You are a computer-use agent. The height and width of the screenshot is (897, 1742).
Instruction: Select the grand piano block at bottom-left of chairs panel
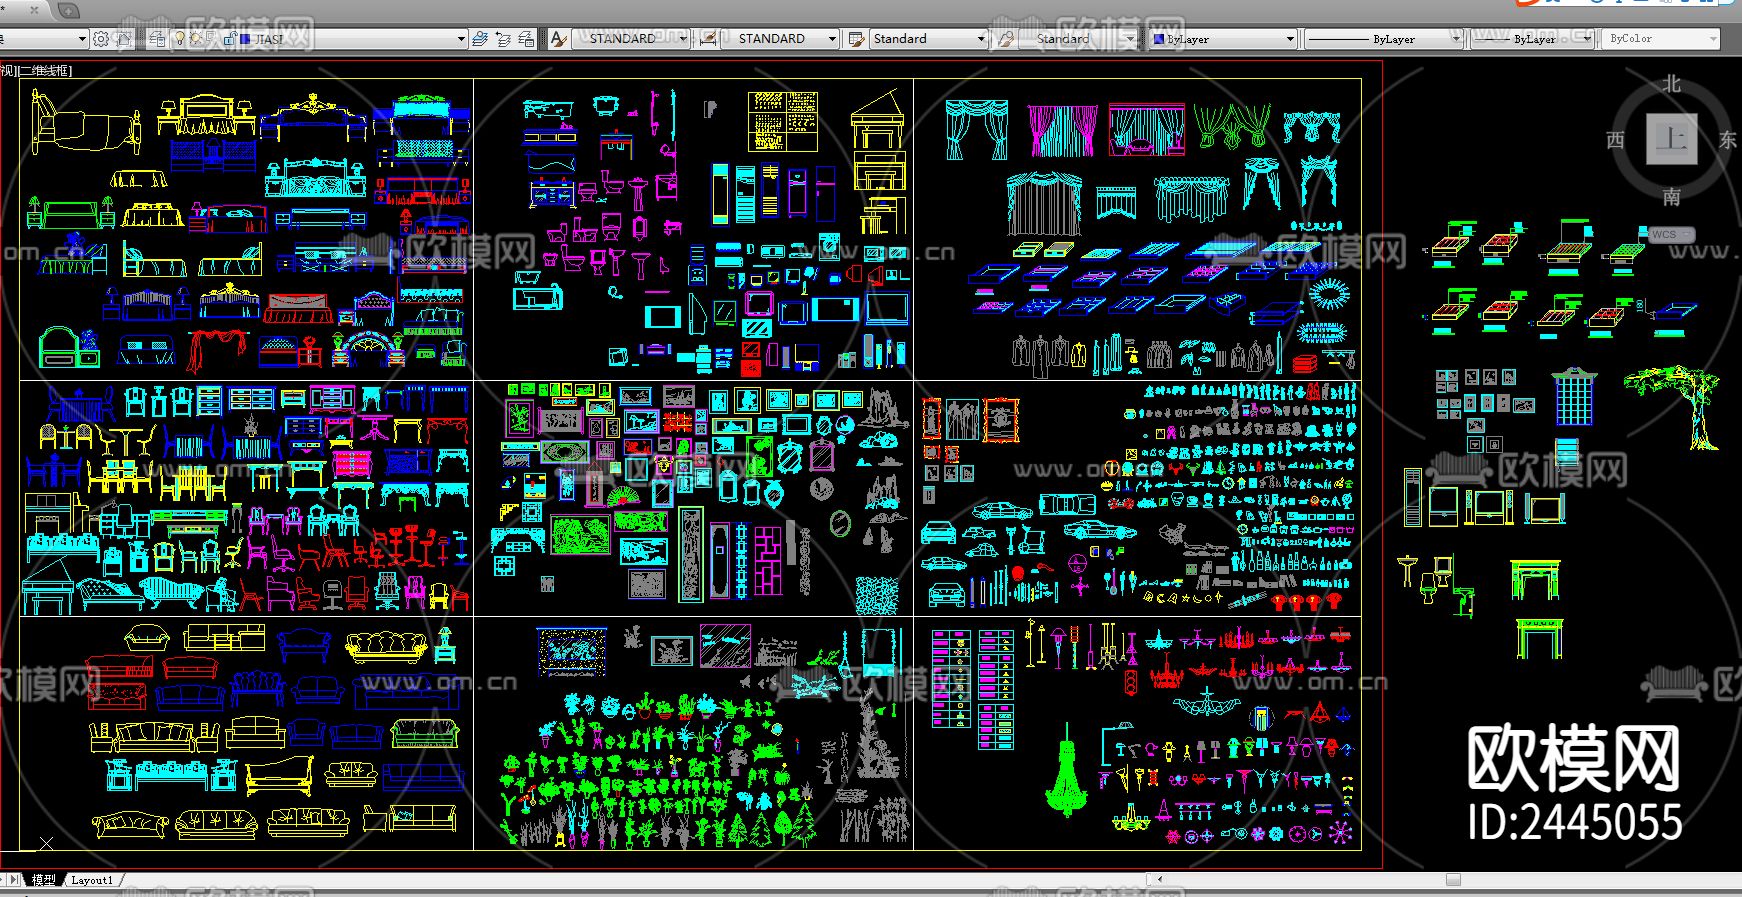click(47, 587)
